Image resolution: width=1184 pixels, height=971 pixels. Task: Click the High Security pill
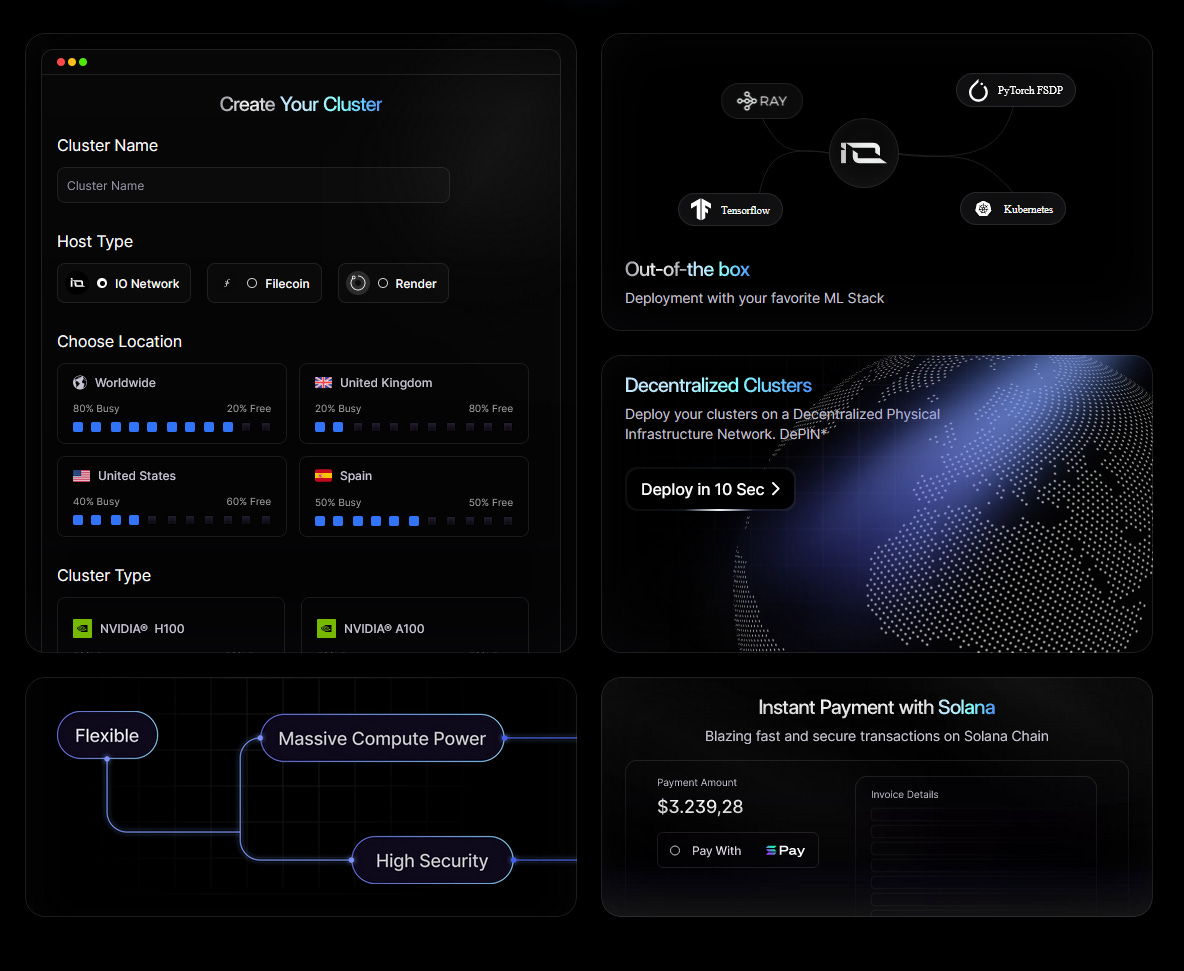click(432, 860)
